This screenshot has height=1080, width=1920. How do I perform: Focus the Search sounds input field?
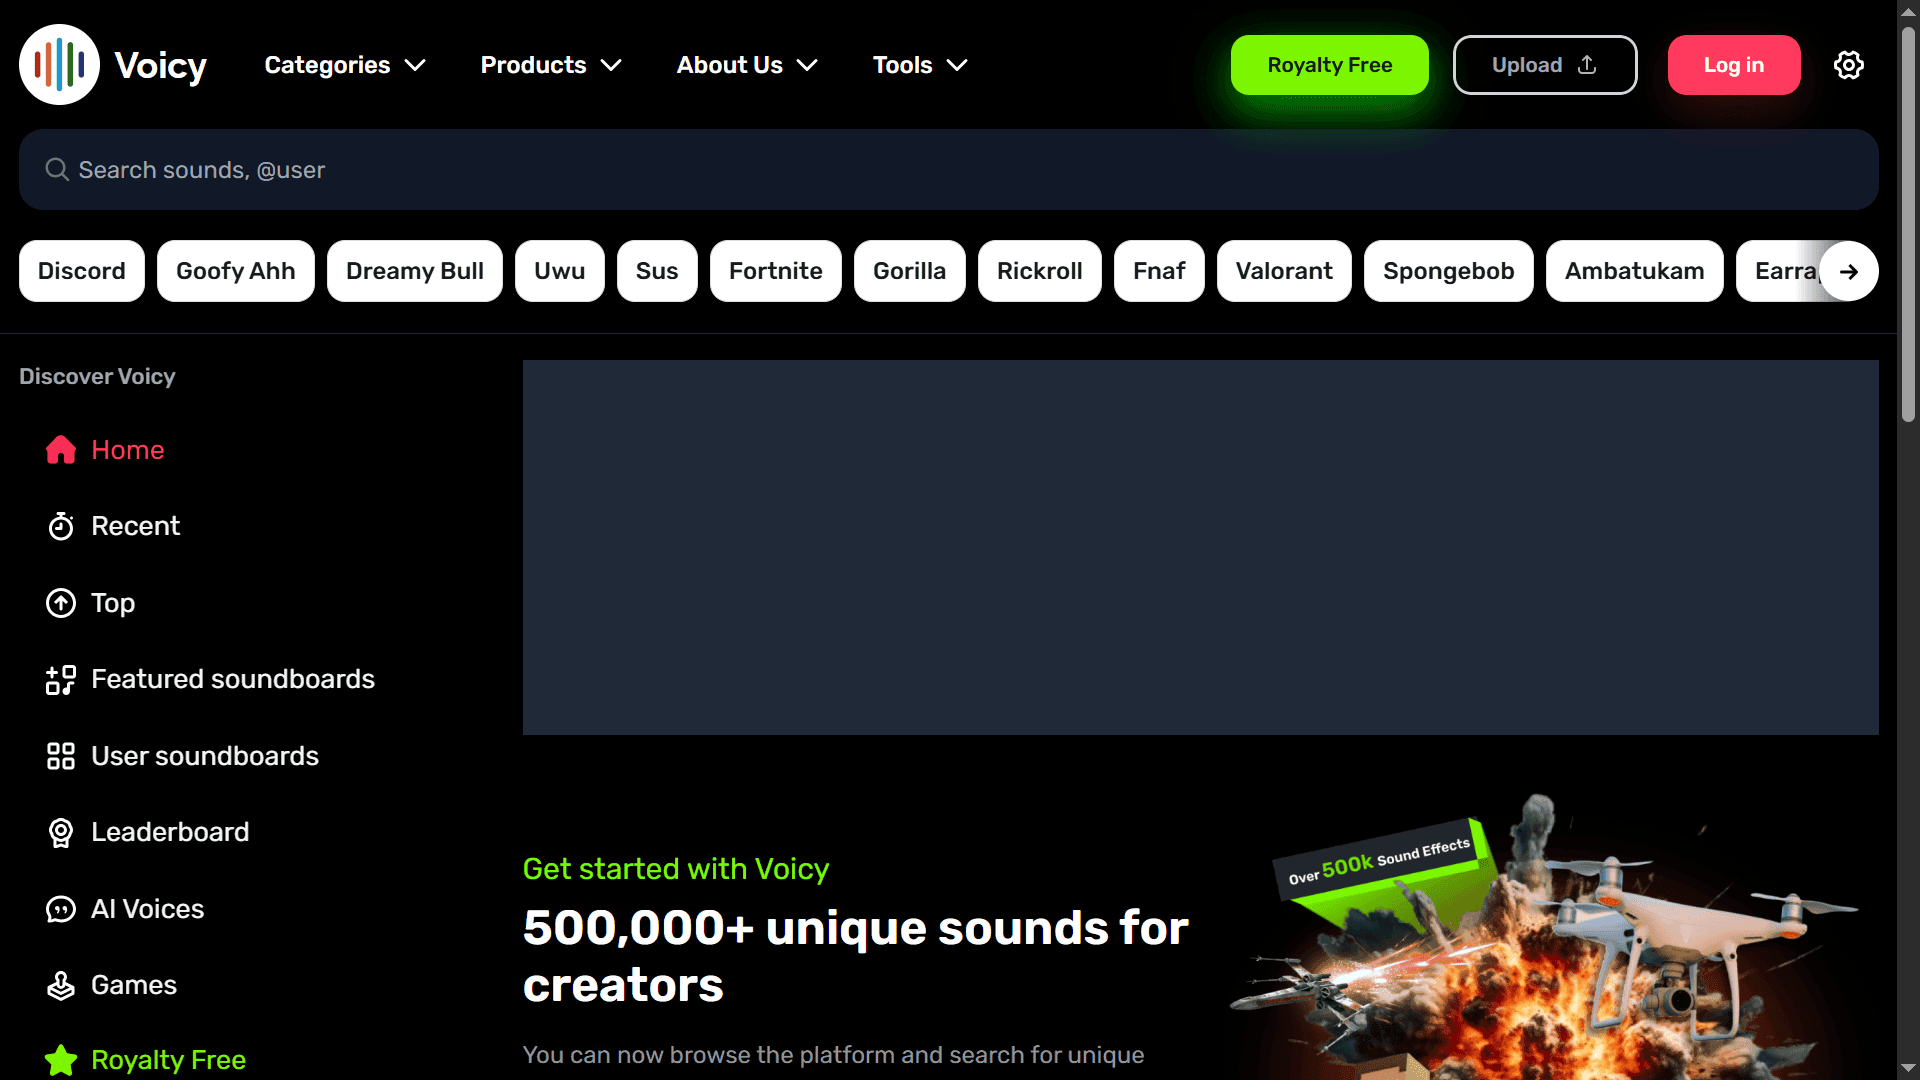tap(948, 170)
